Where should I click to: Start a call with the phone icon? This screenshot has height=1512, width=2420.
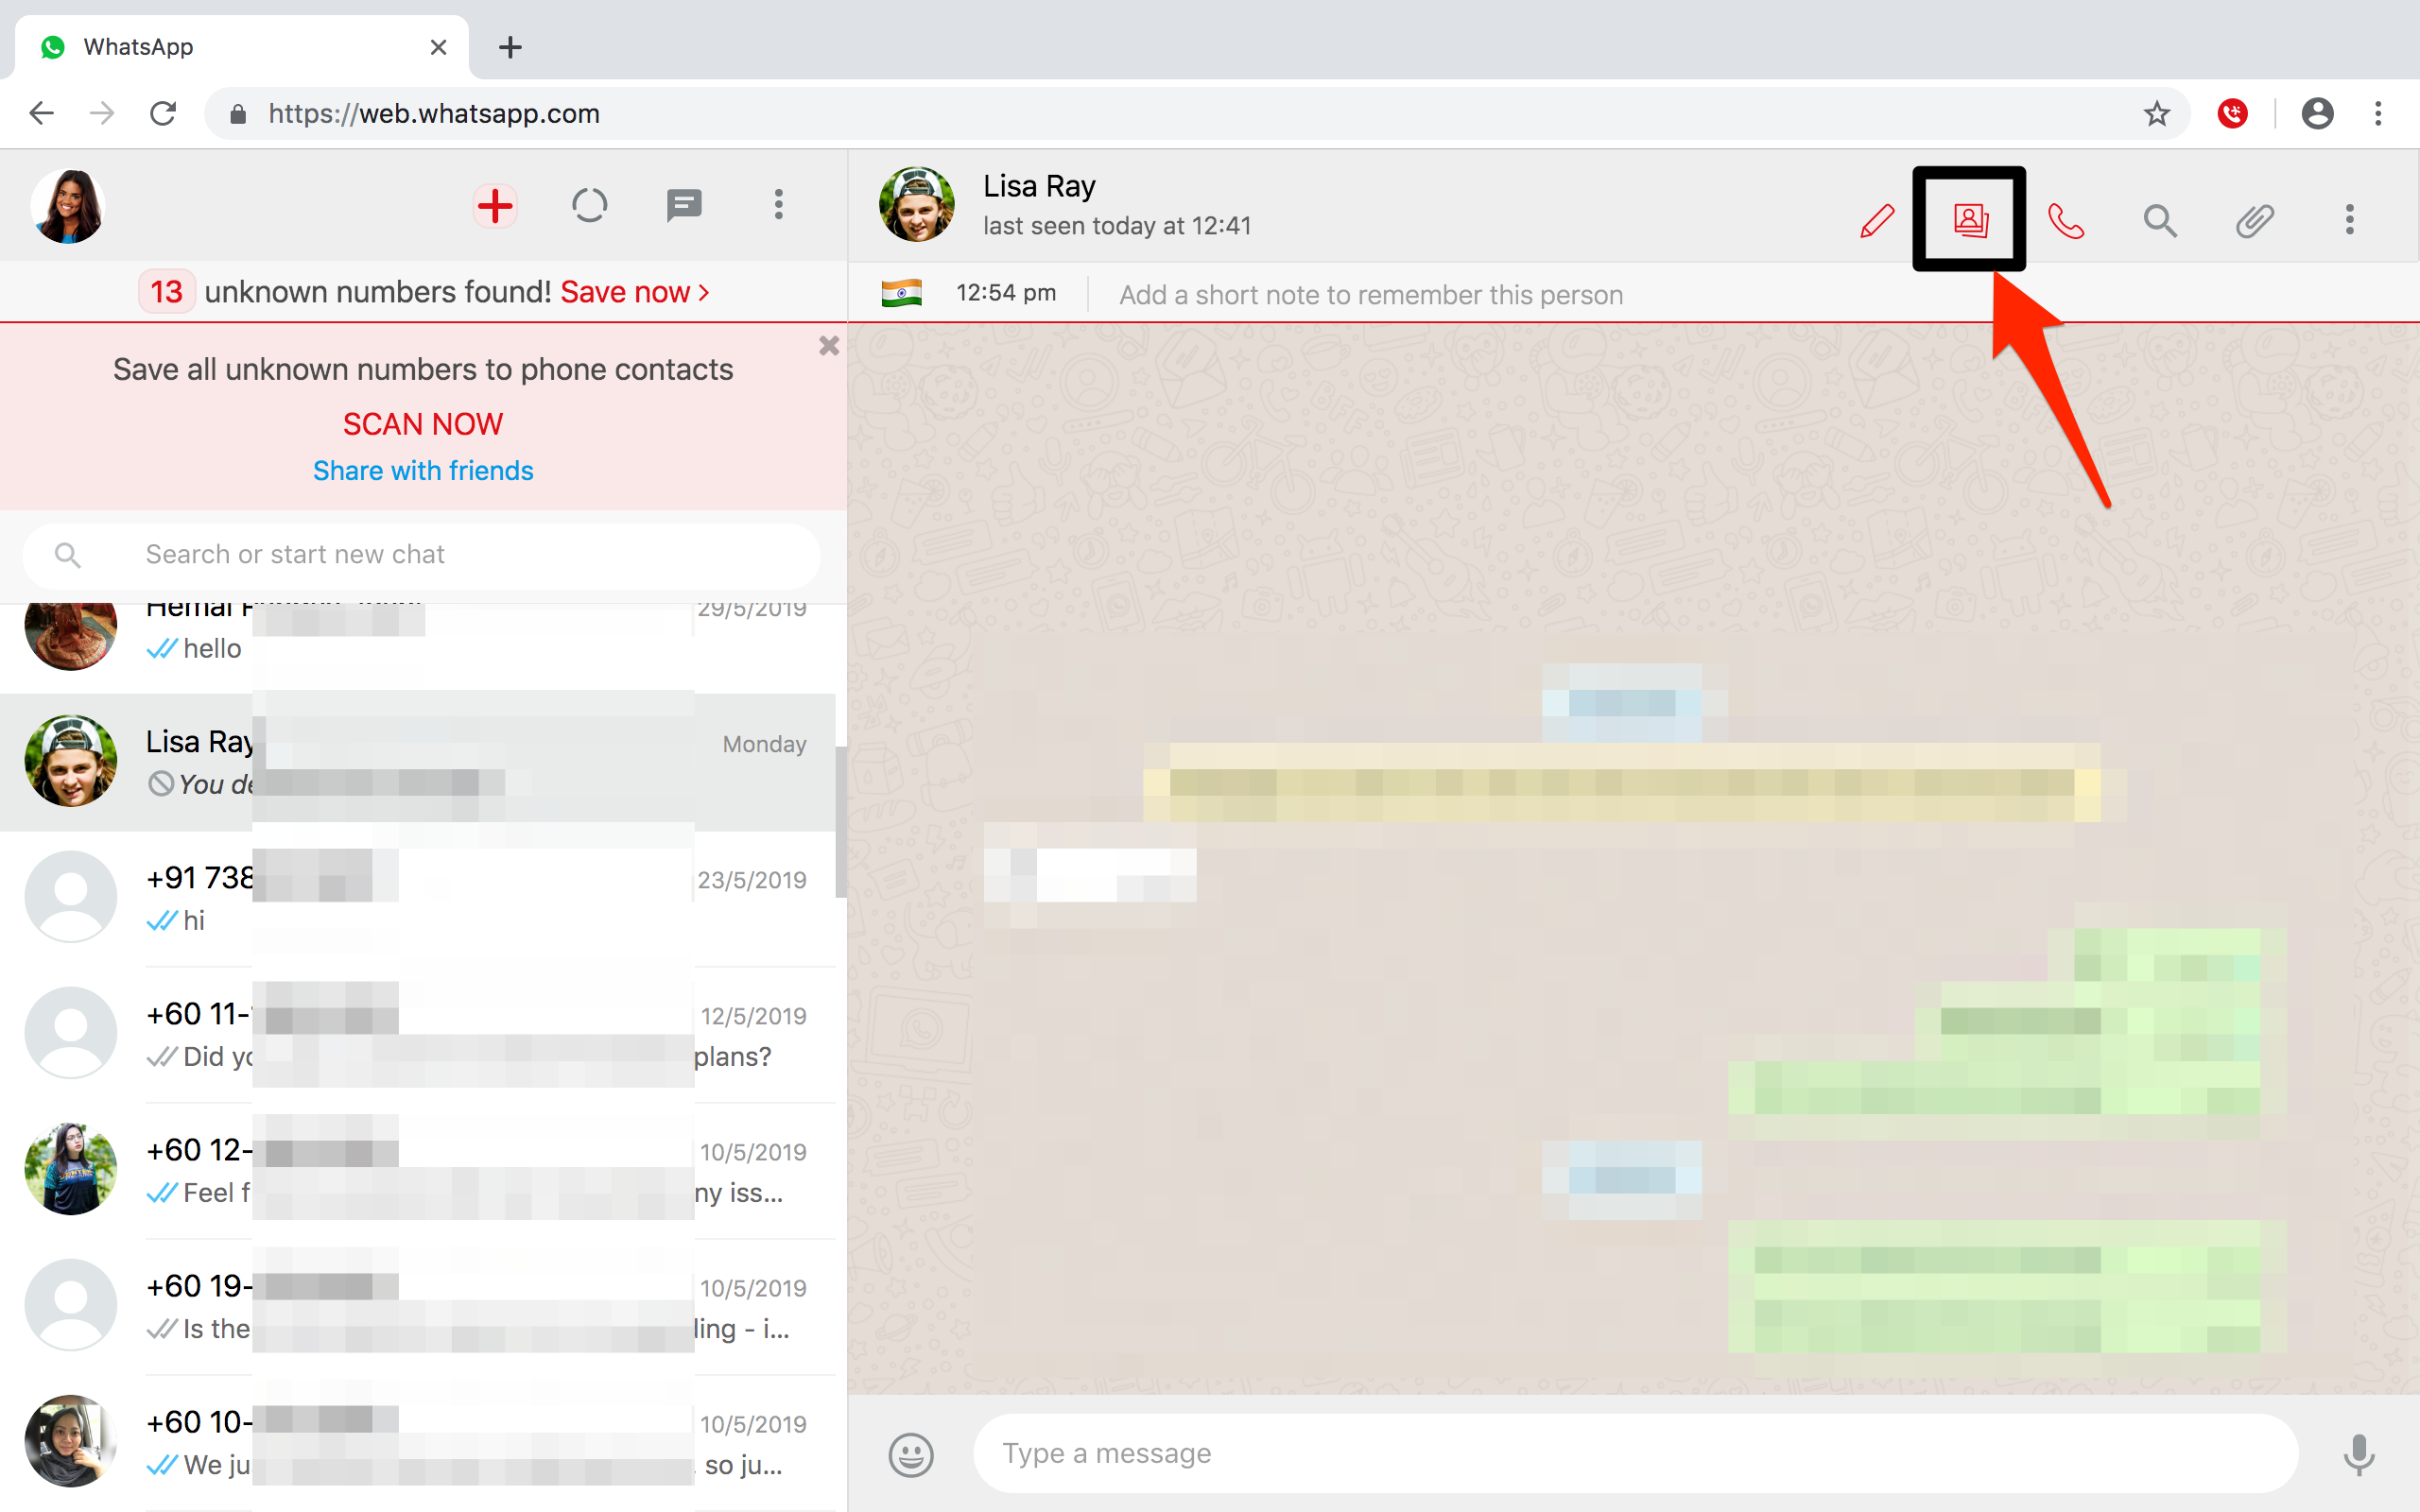(2065, 220)
